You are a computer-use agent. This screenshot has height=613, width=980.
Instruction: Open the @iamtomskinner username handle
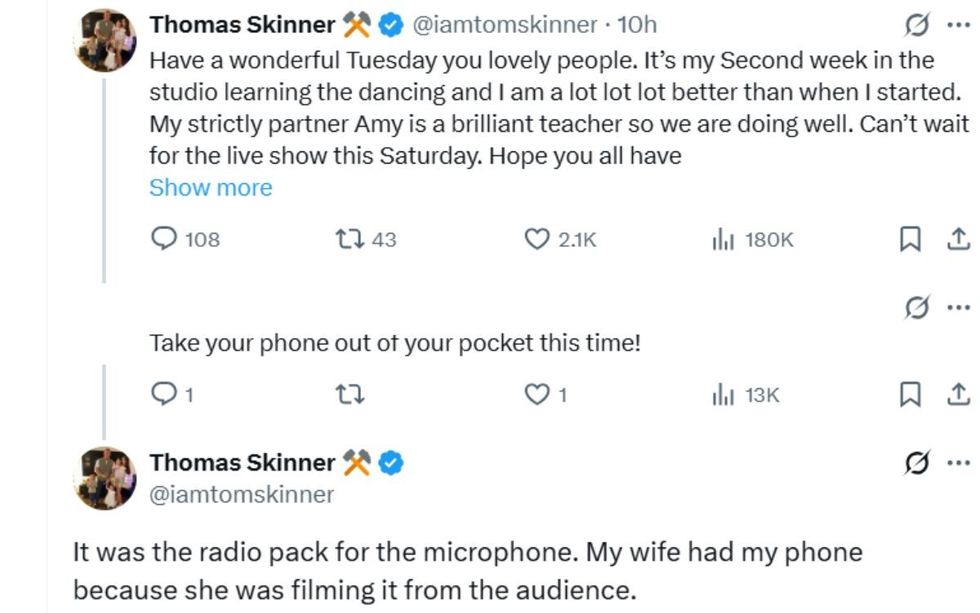(x=508, y=25)
